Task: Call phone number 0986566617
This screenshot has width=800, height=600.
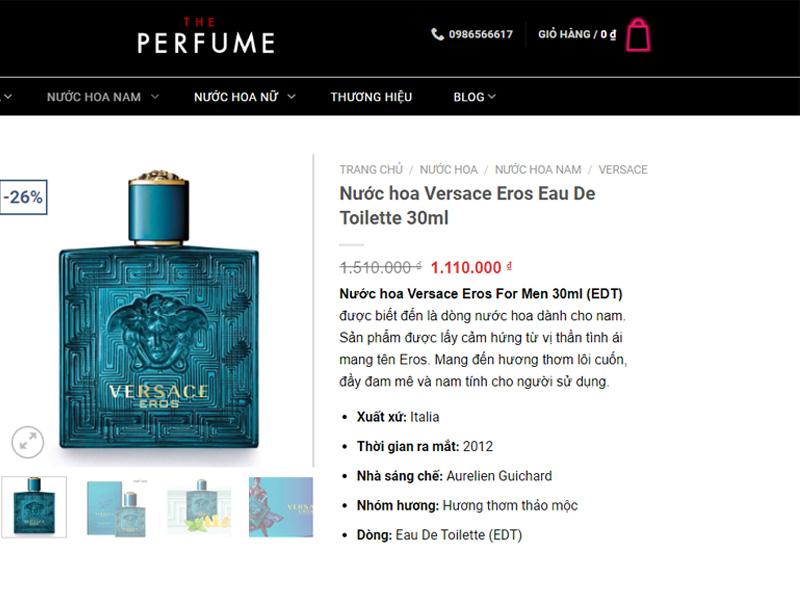Action: coord(481,34)
